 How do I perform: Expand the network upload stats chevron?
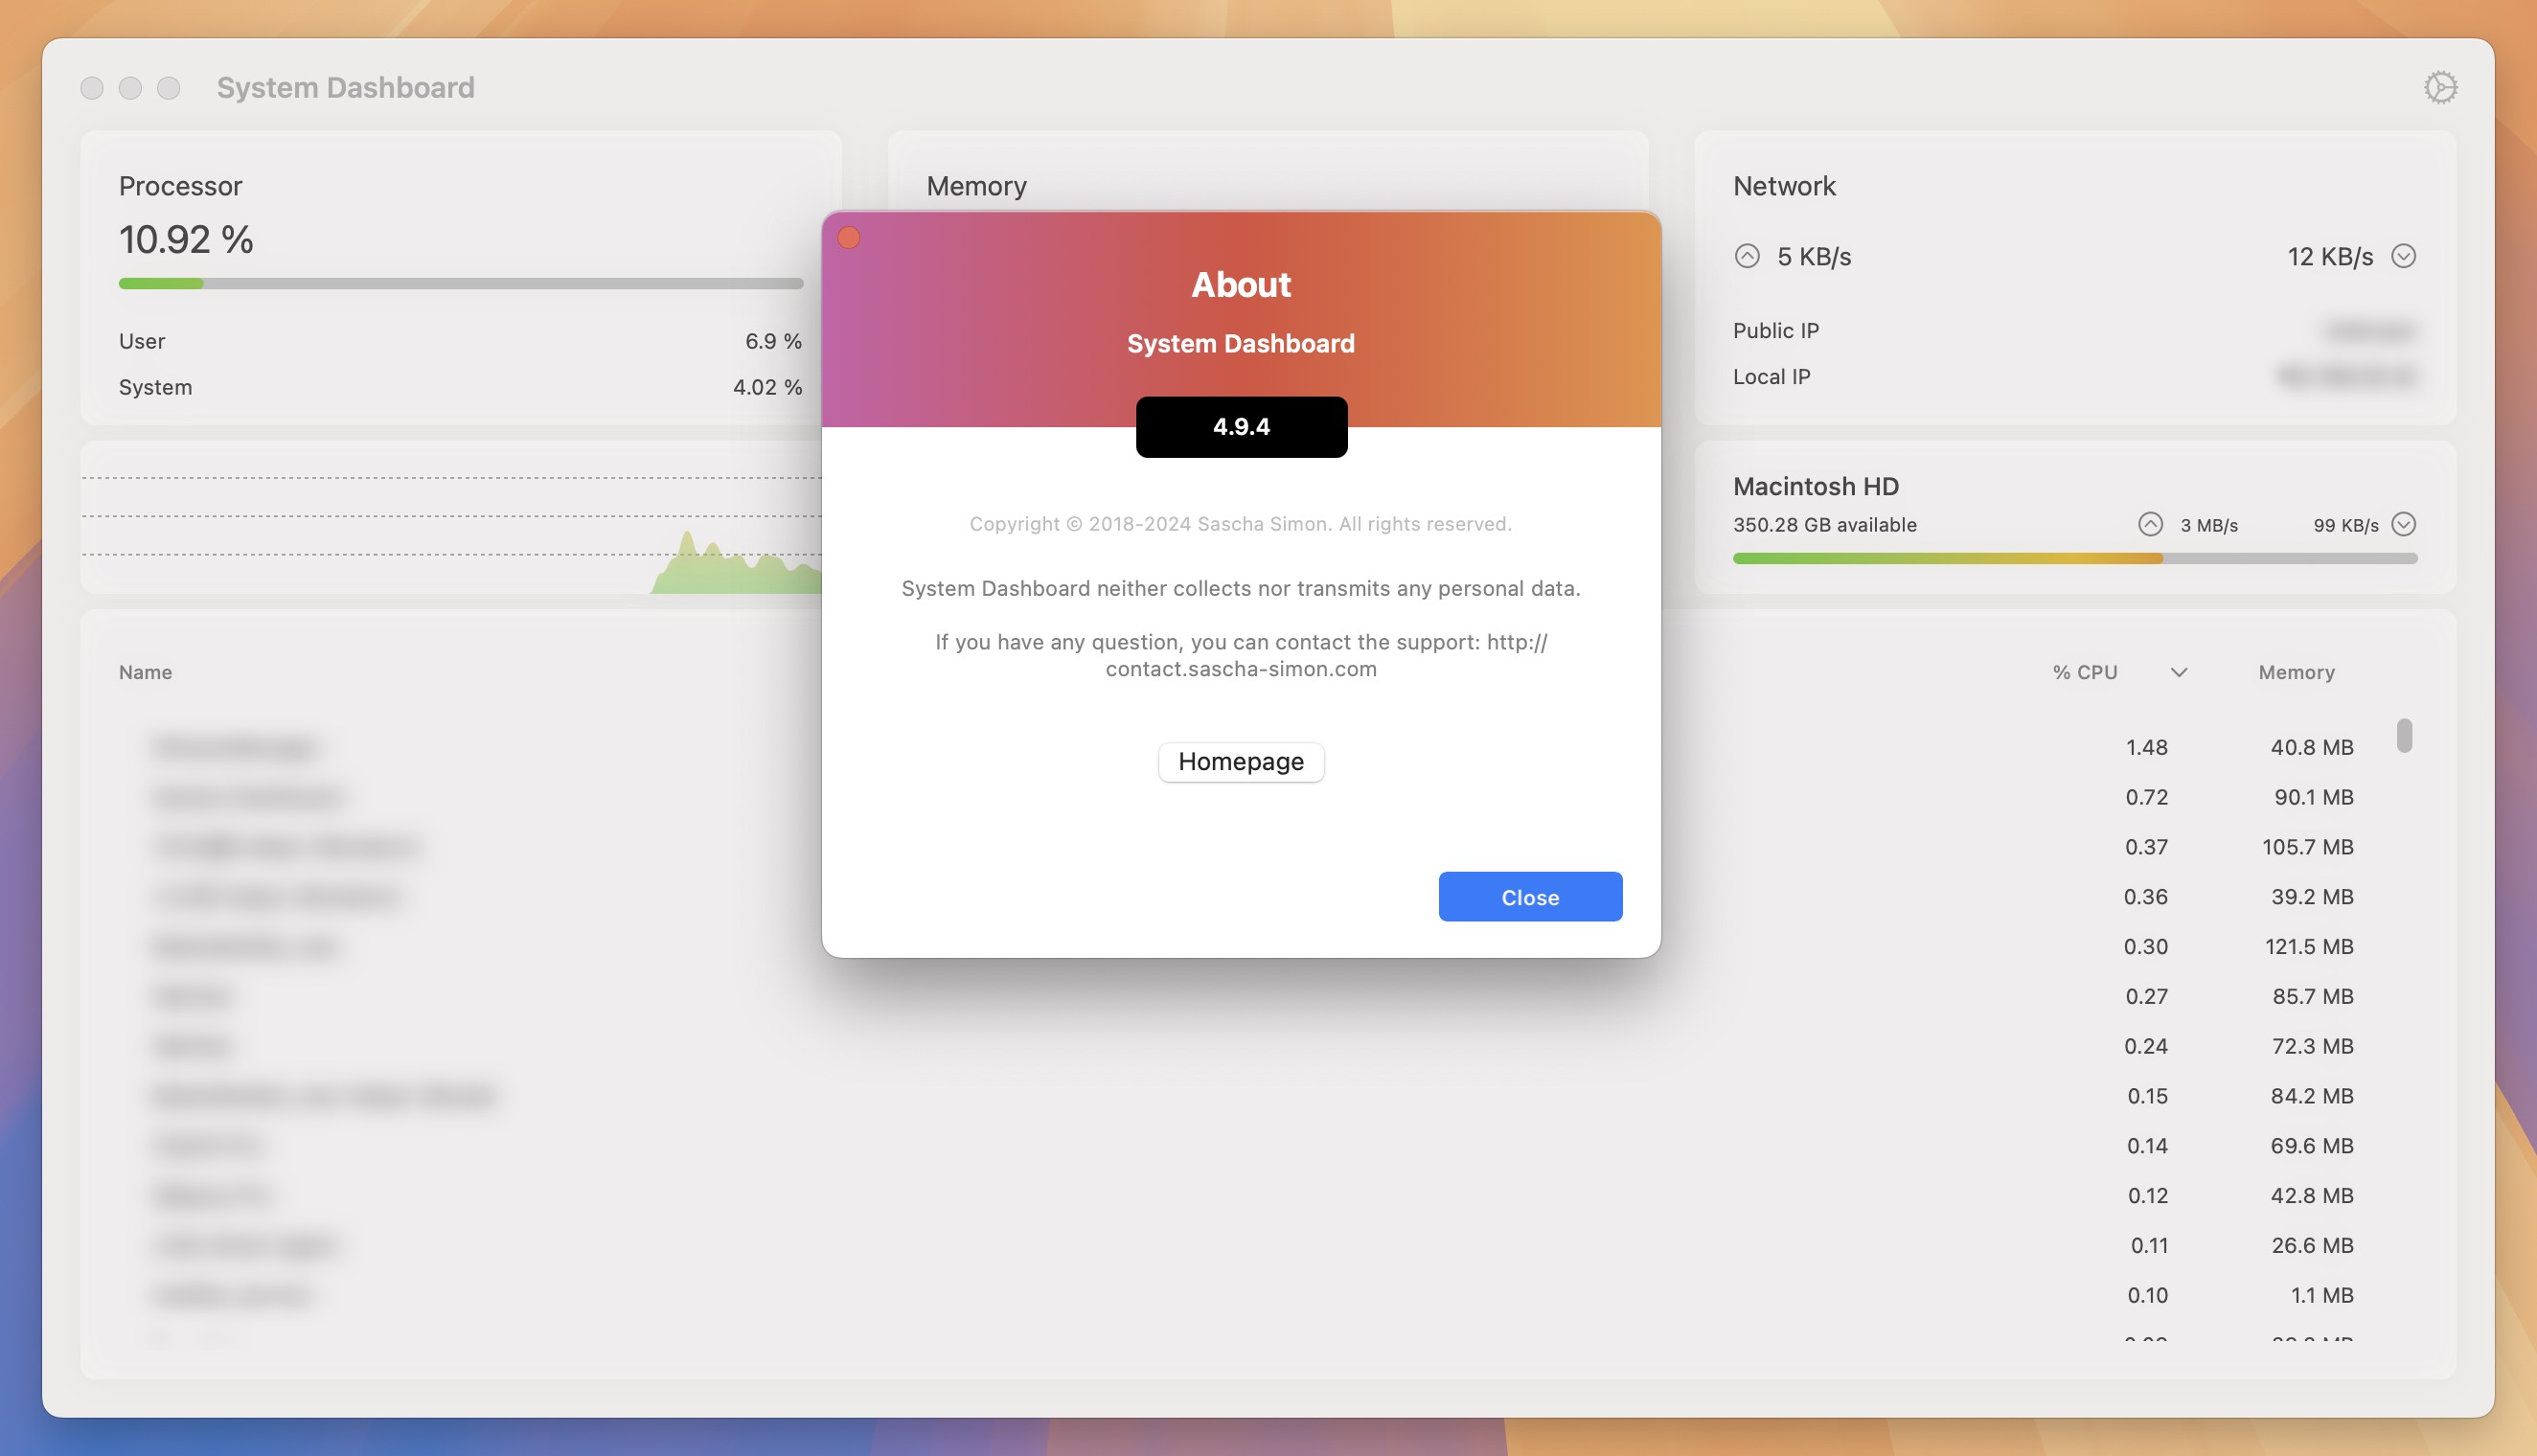pos(1746,254)
